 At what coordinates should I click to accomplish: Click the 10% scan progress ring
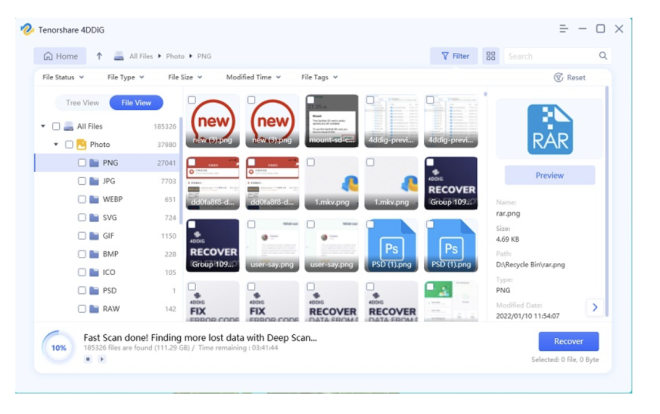tap(59, 348)
